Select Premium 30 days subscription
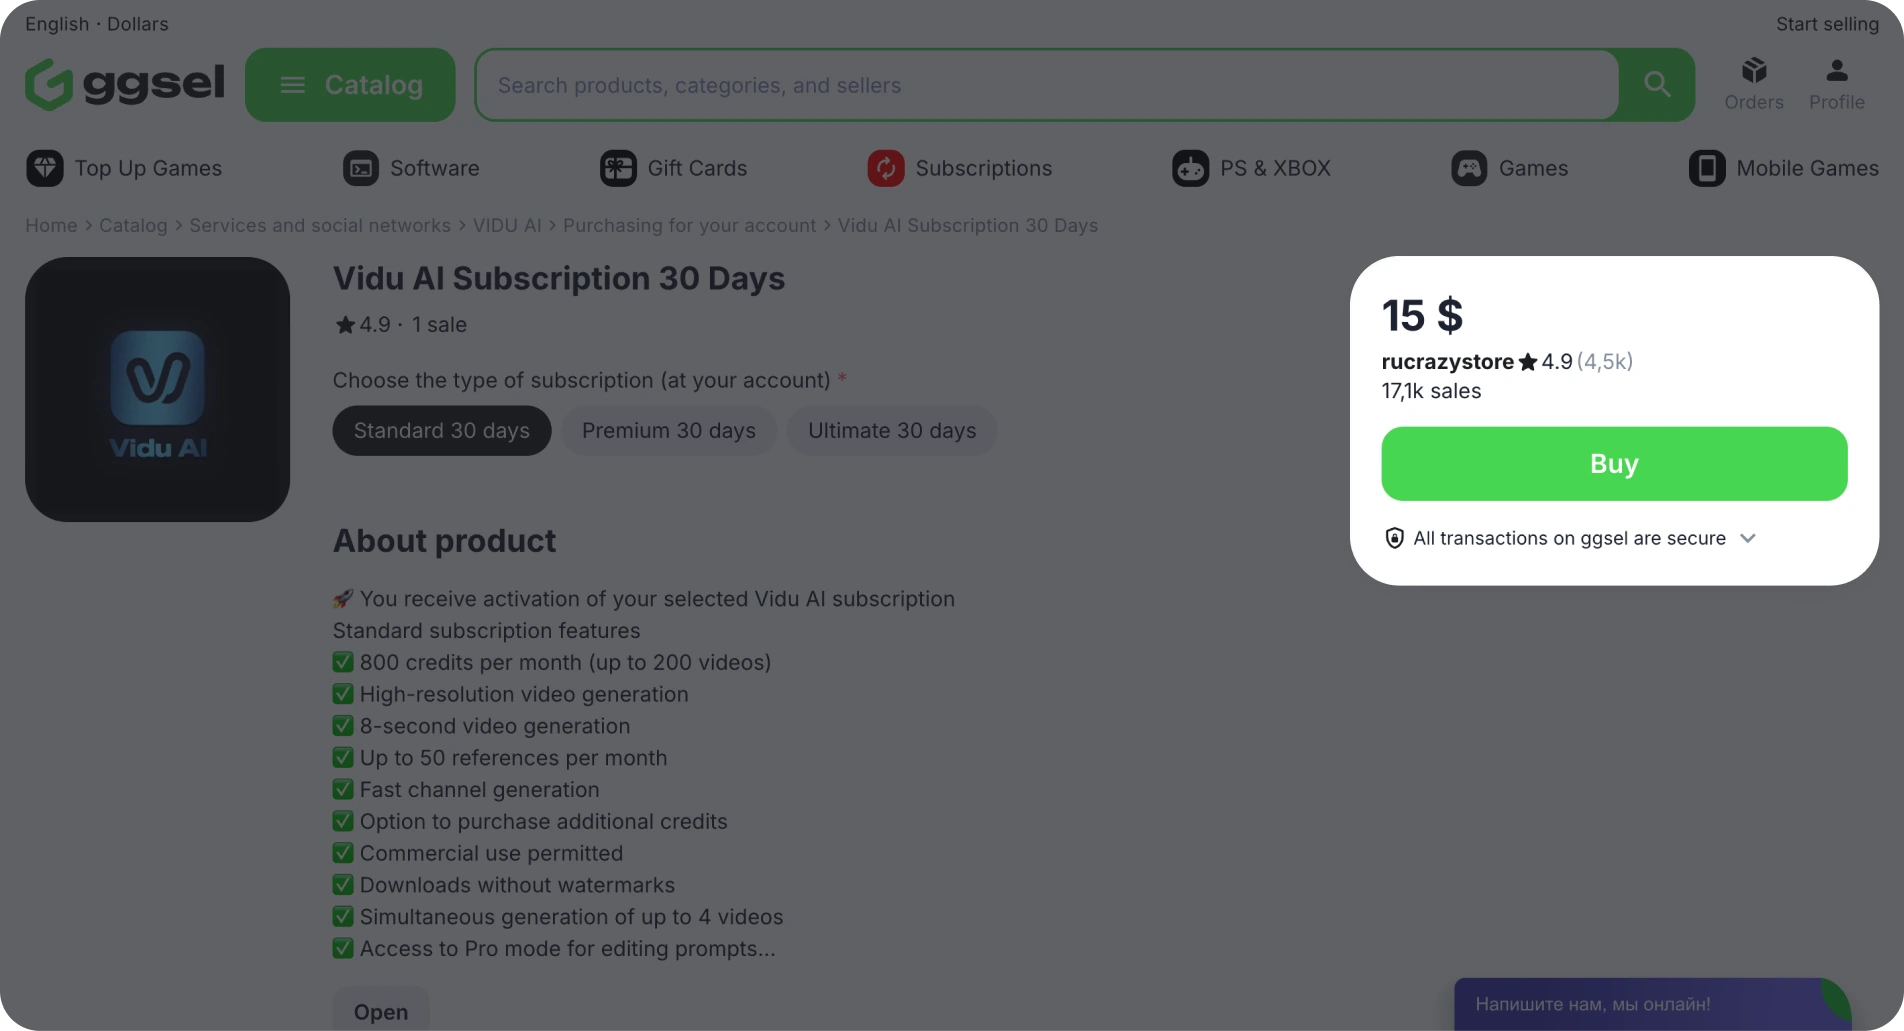Image resolution: width=1904 pixels, height=1031 pixels. pyautogui.click(x=668, y=431)
